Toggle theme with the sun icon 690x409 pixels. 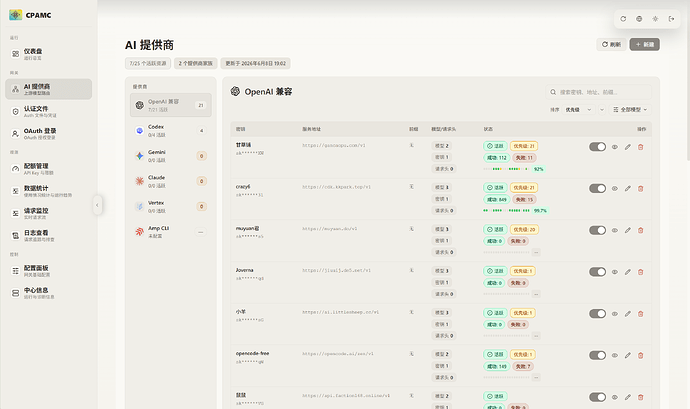pyautogui.click(x=655, y=19)
